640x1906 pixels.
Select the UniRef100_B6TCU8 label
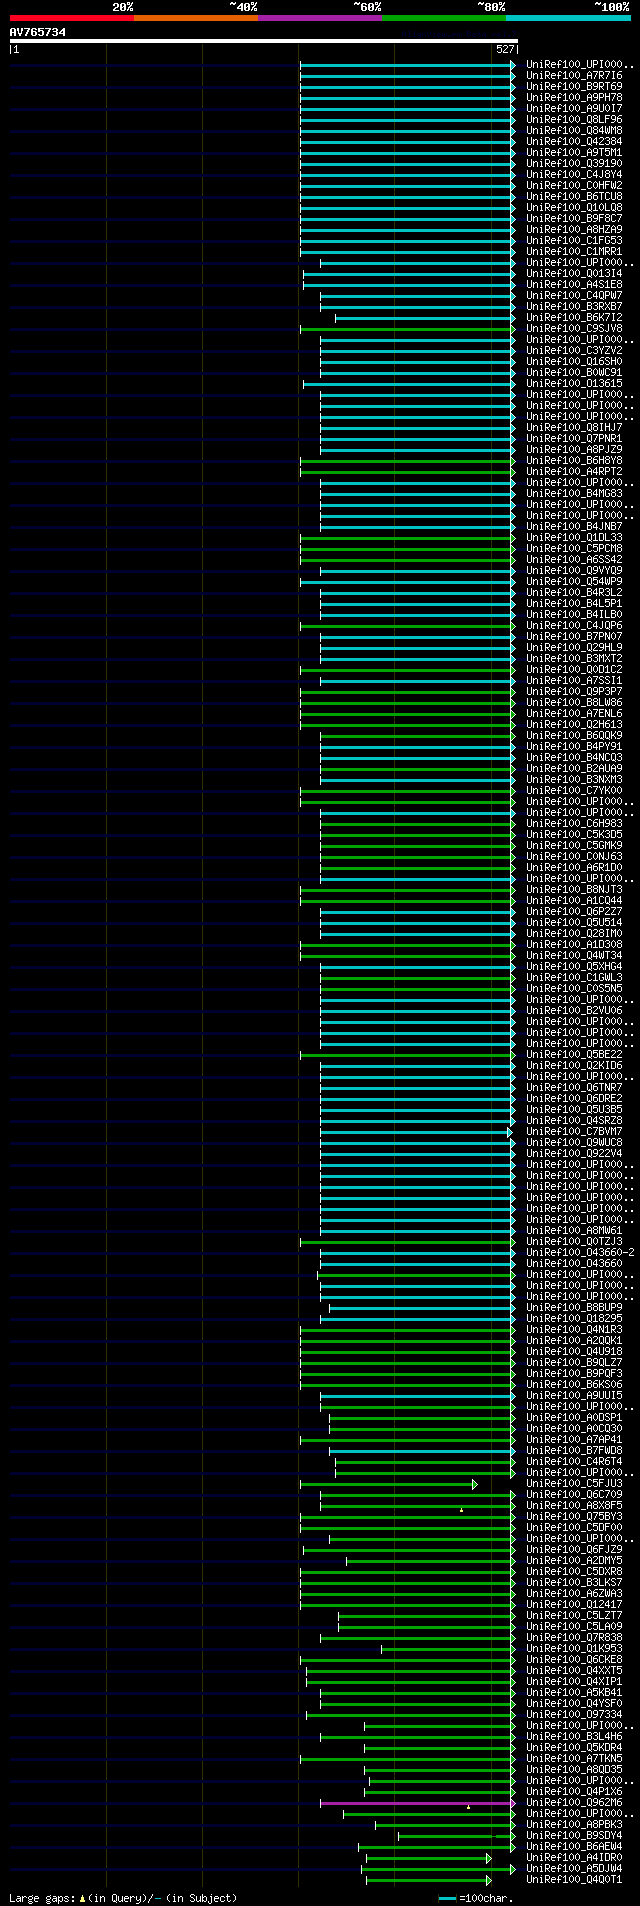click(x=574, y=196)
